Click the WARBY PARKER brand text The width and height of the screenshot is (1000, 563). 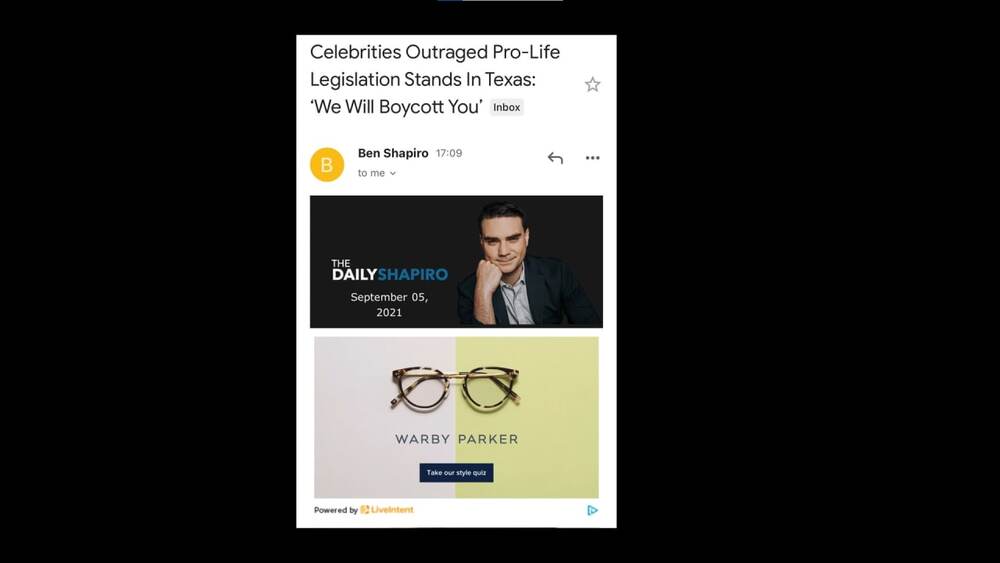[456, 439]
